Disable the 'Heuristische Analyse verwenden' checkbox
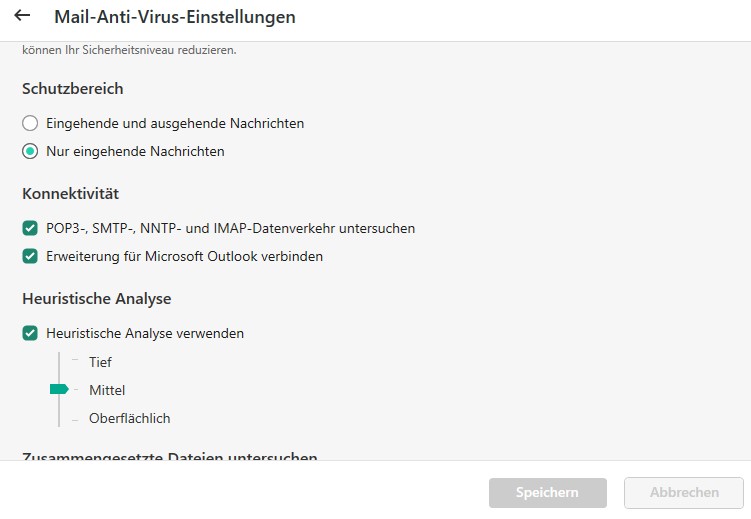751x519 pixels. [30, 333]
